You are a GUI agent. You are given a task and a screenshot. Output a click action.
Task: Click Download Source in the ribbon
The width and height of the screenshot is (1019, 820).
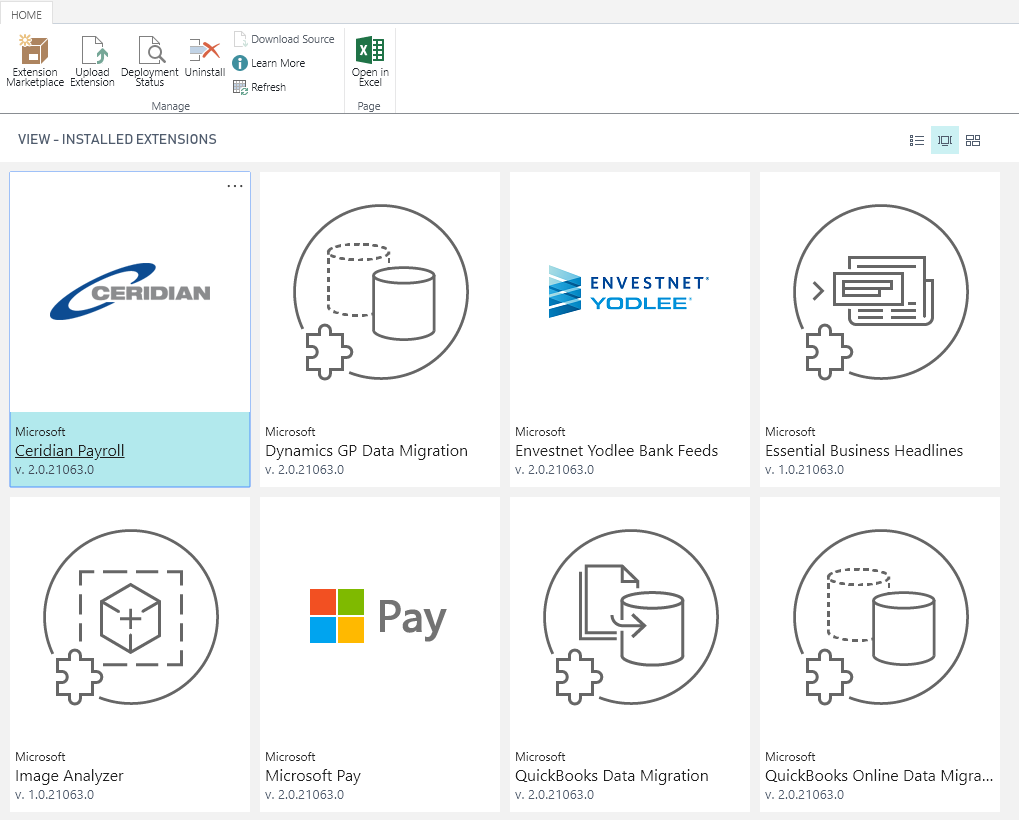(284, 39)
